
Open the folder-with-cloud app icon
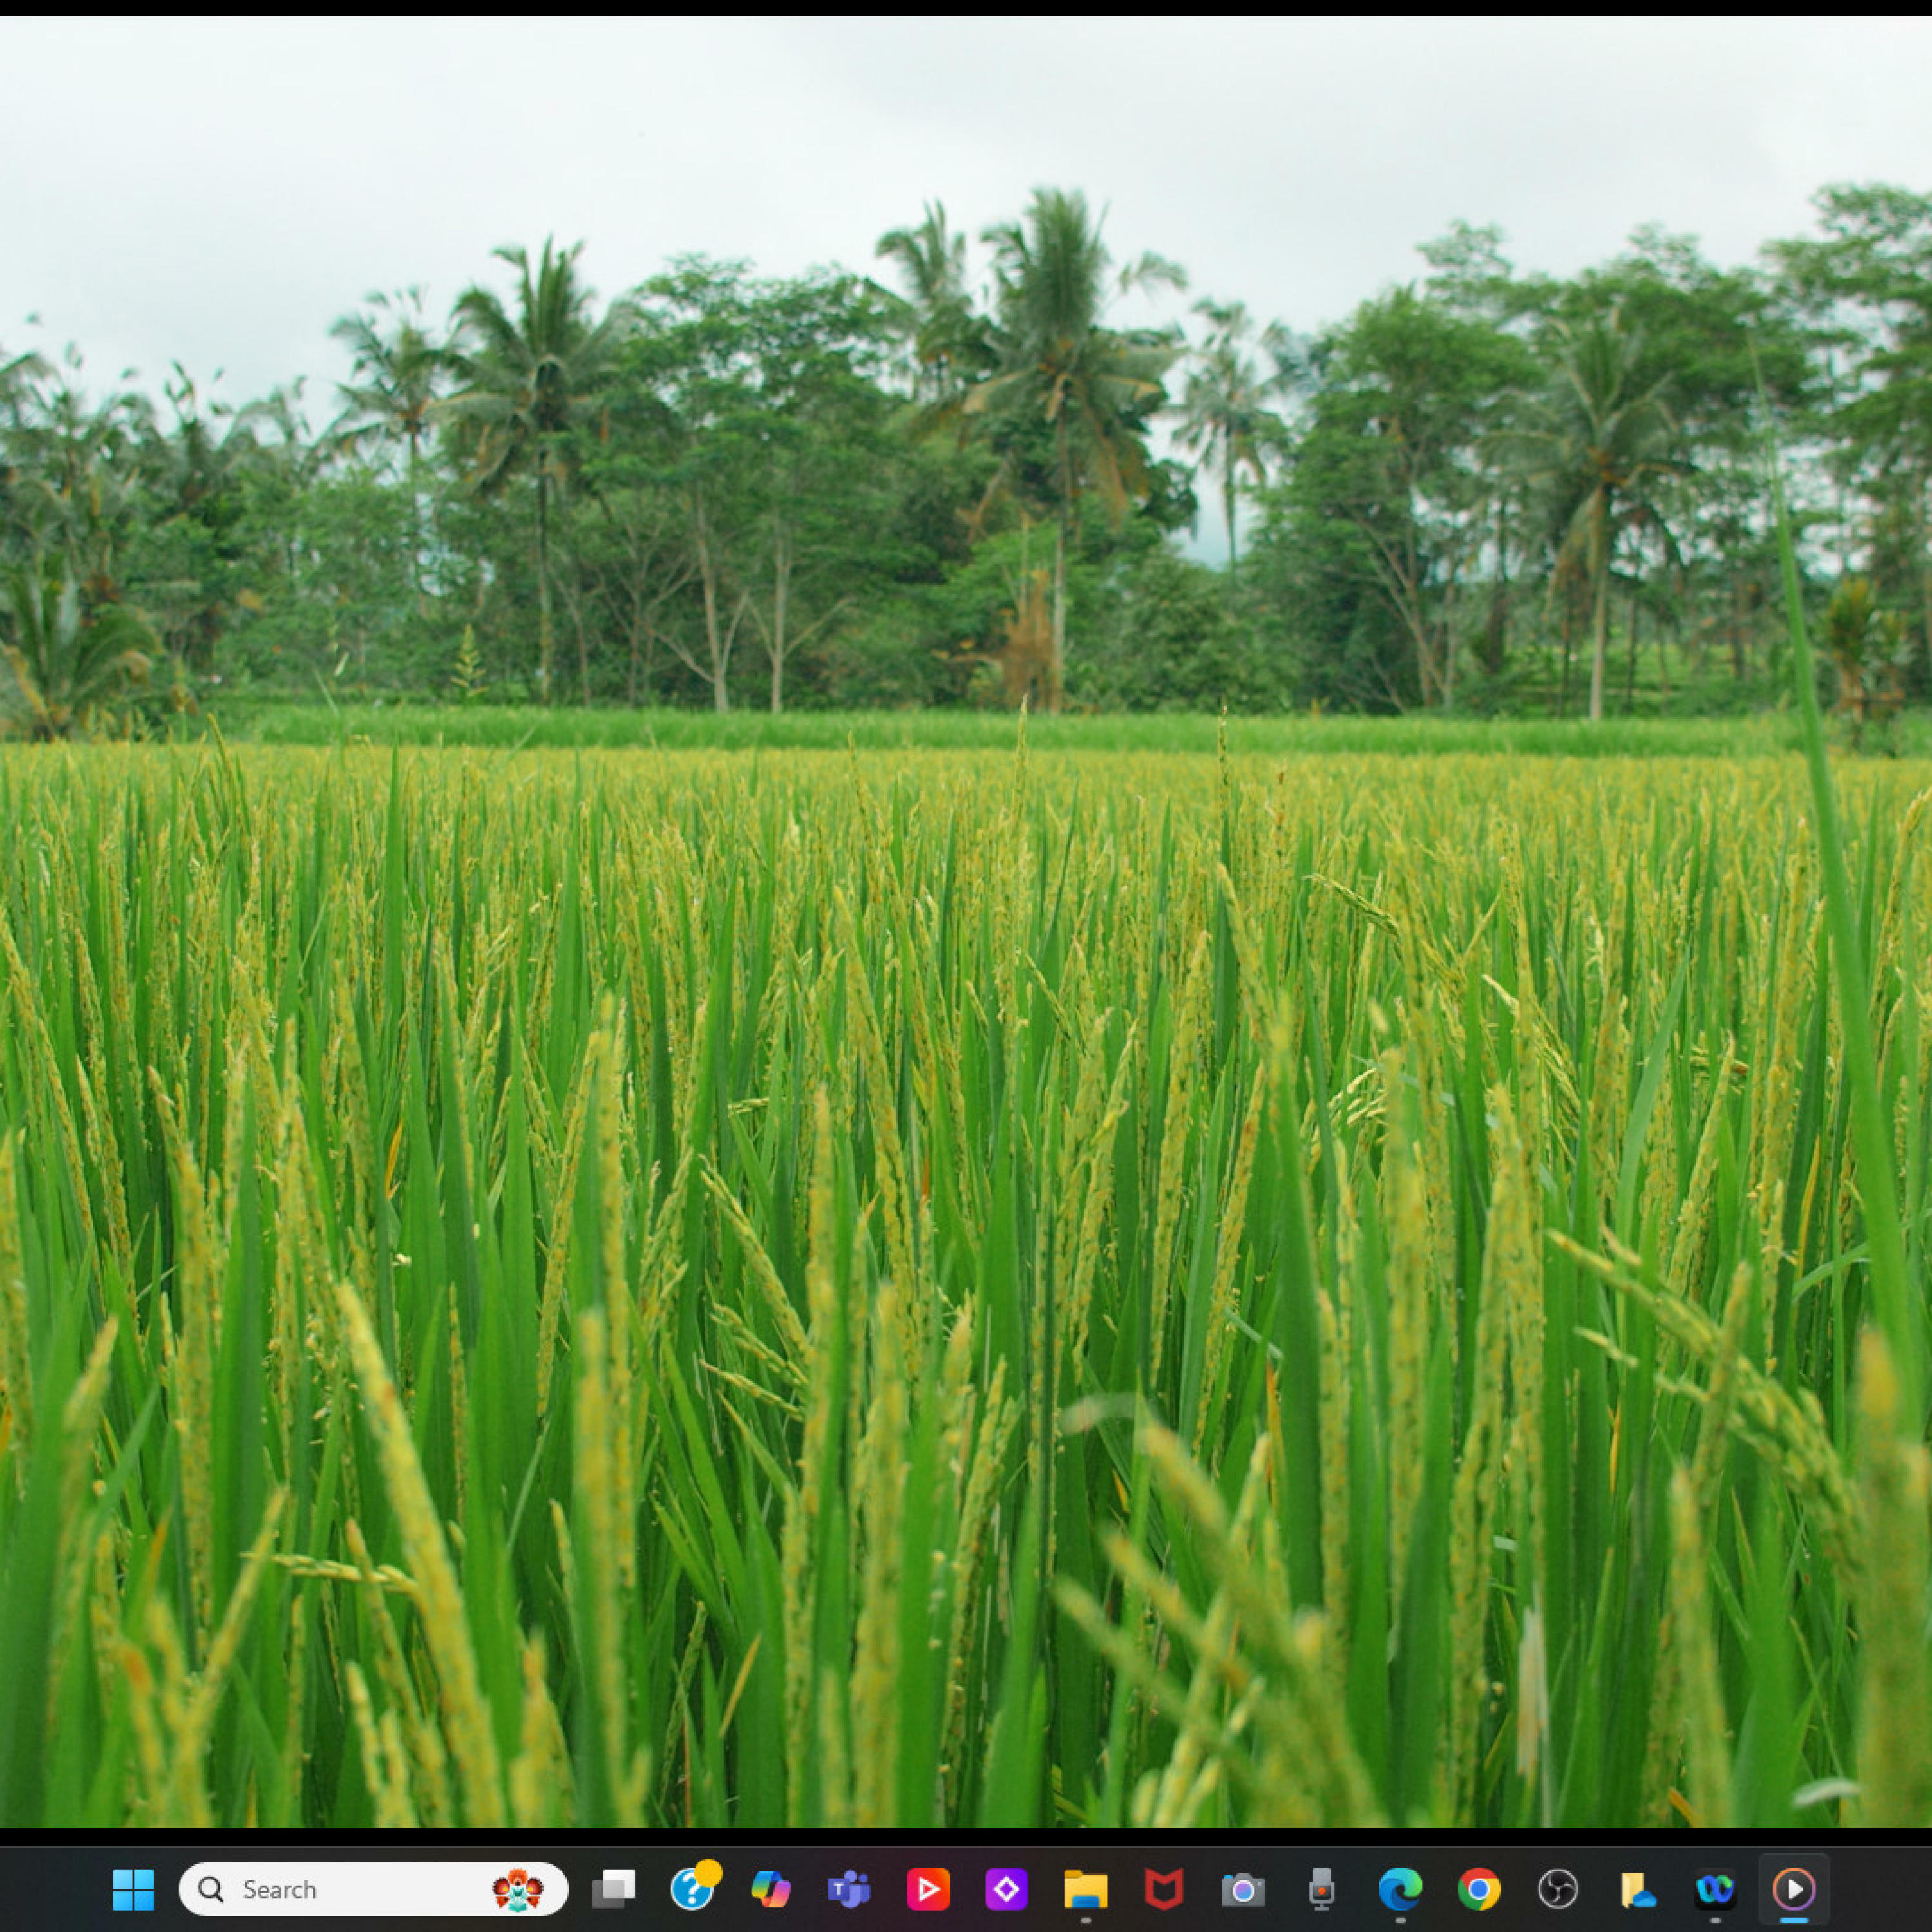tap(1636, 1889)
